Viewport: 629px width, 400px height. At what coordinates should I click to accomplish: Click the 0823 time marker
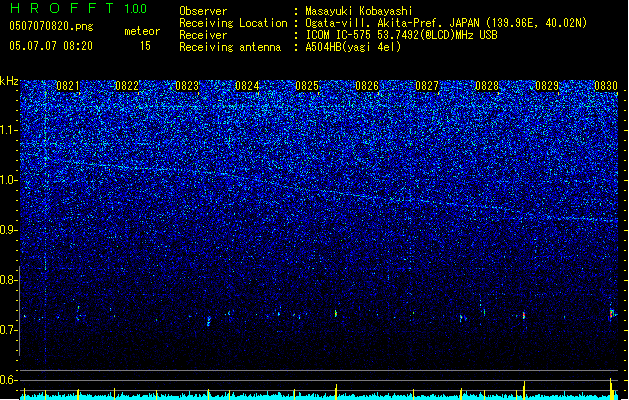point(187,86)
